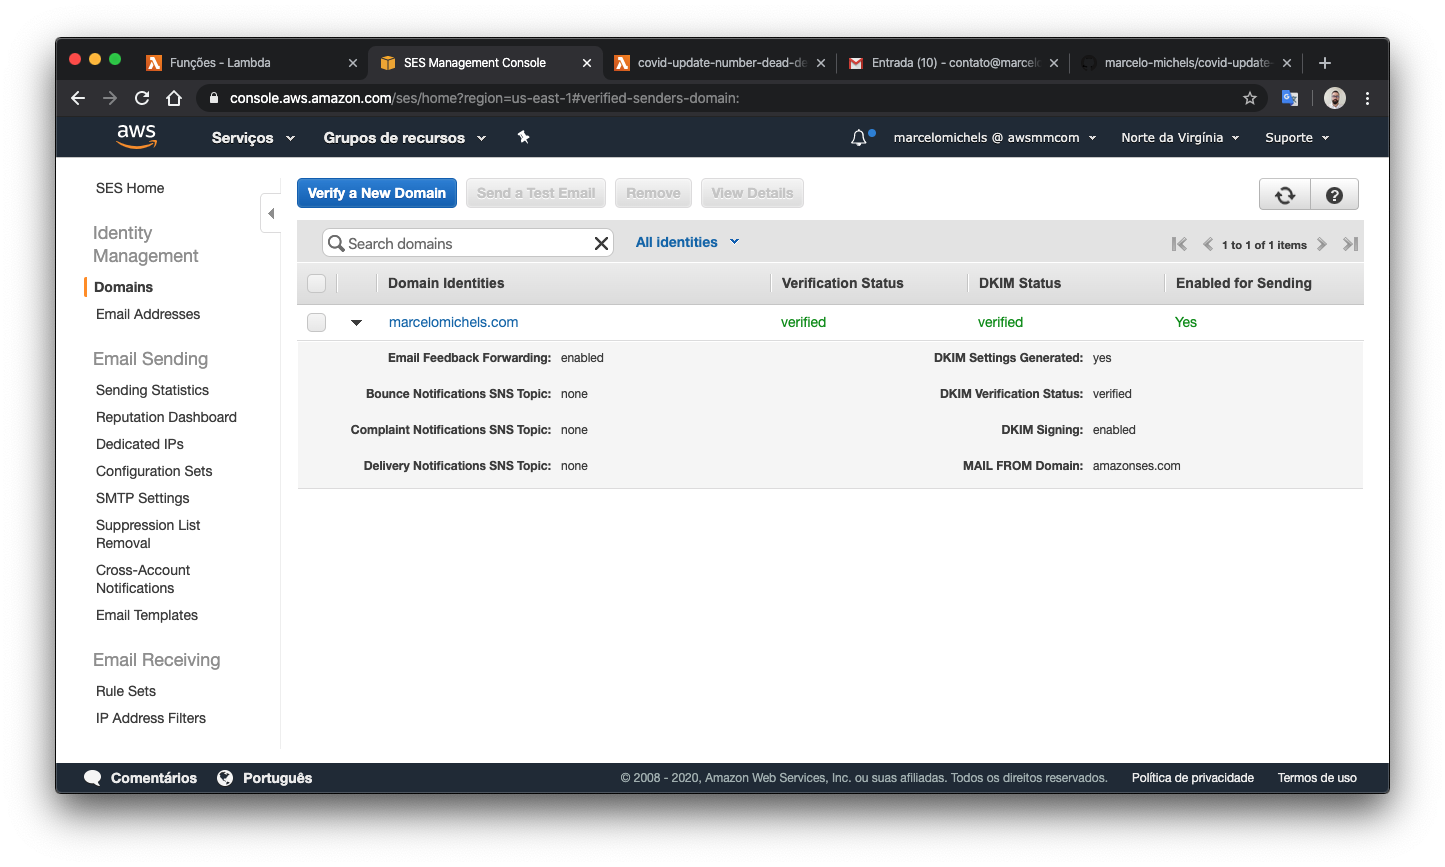Screen dimensions: 1445x867
Task: Click the AWS logo icon
Action: click(x=136, y=137)
